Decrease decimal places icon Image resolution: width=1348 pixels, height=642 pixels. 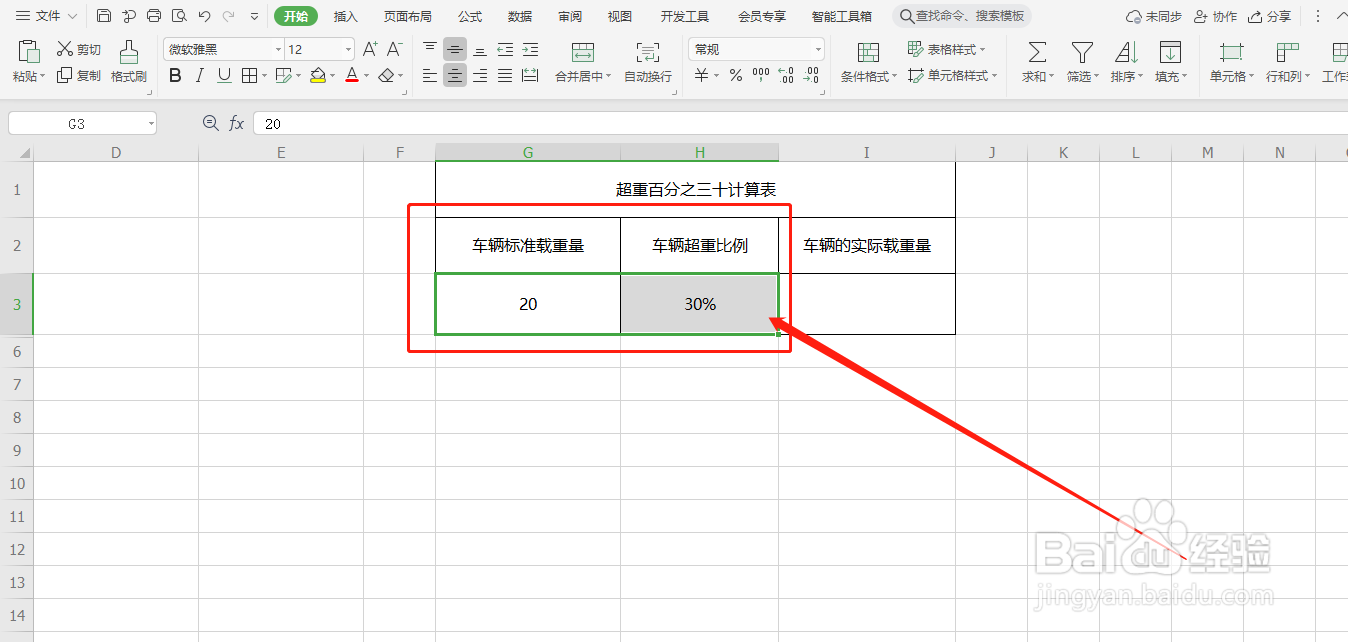(812, 75)
